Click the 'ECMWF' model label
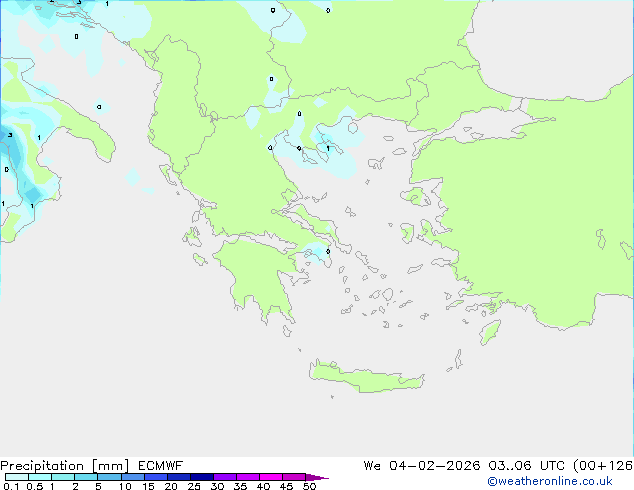Screen dimensions: 634x490 coord(161,466)
